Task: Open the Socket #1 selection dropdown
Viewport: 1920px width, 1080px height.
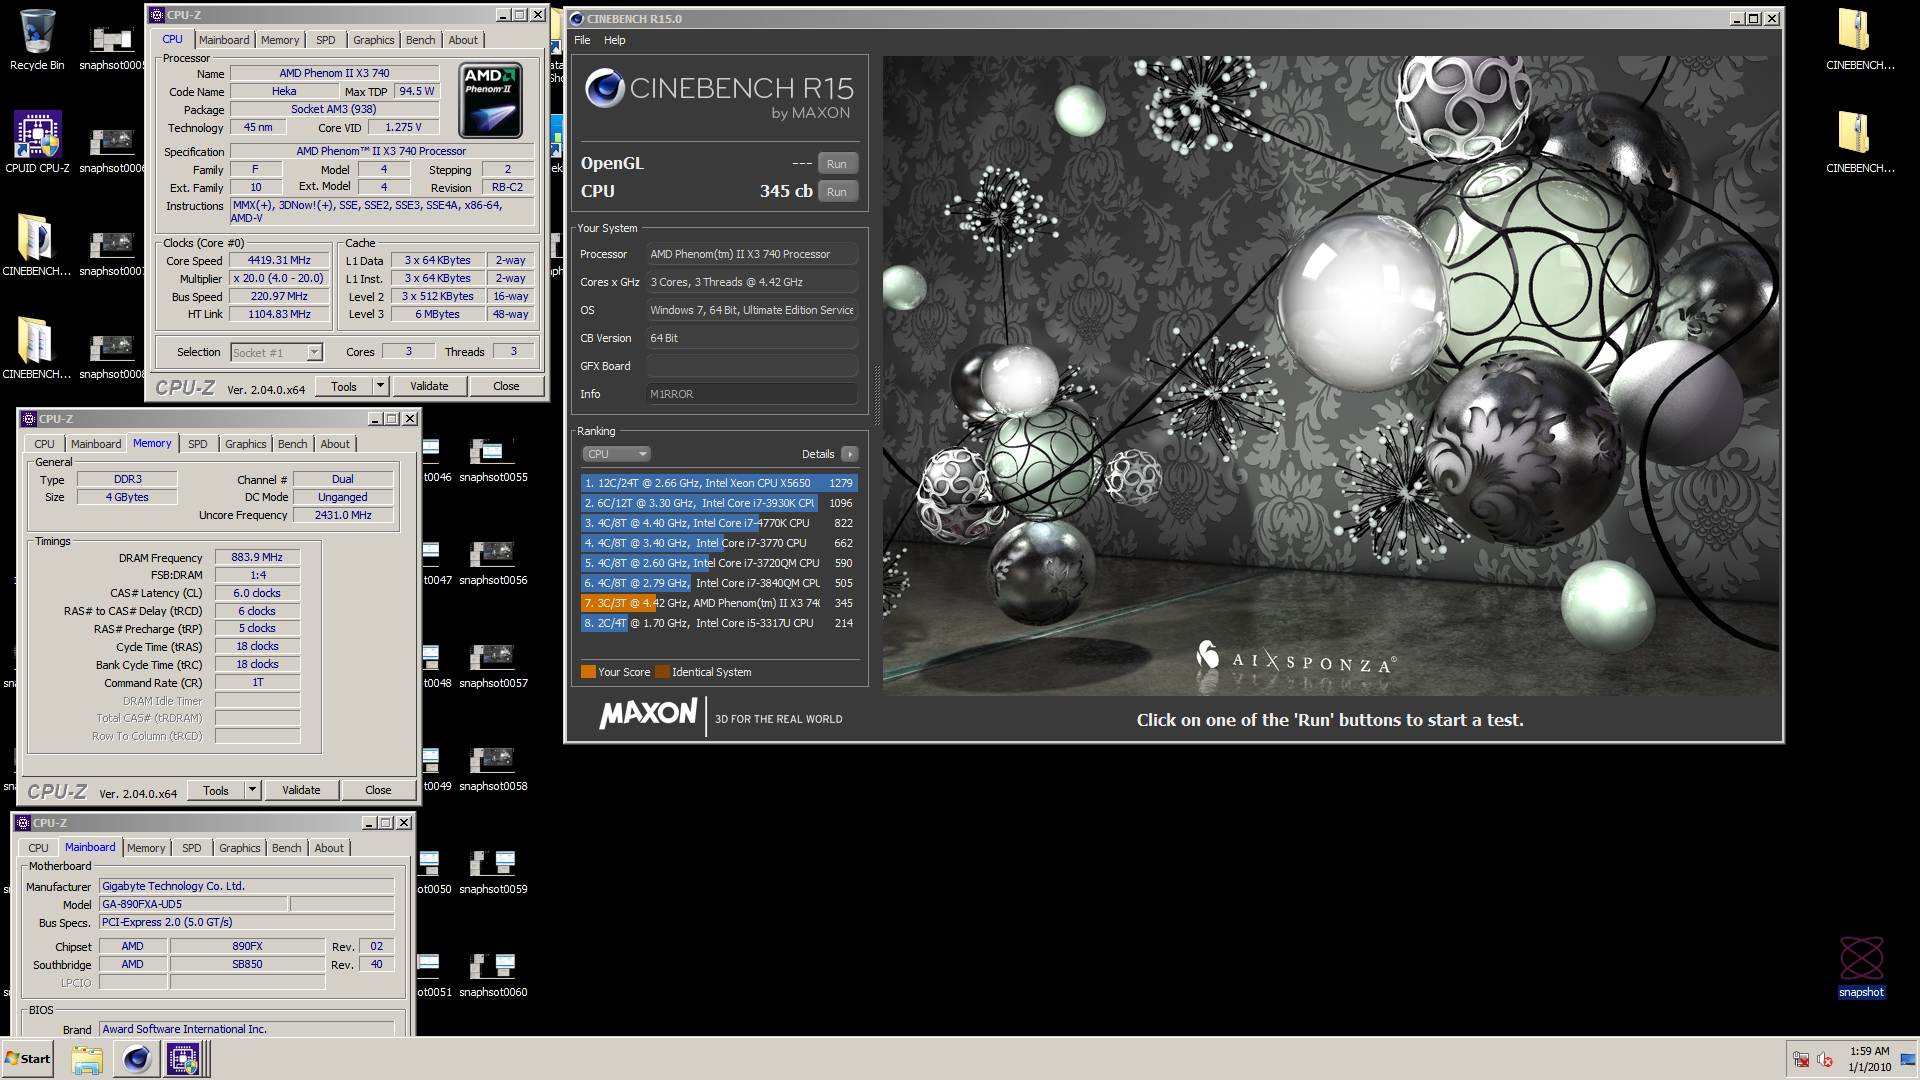Action: pyautogui.click(x=277, y=353)
